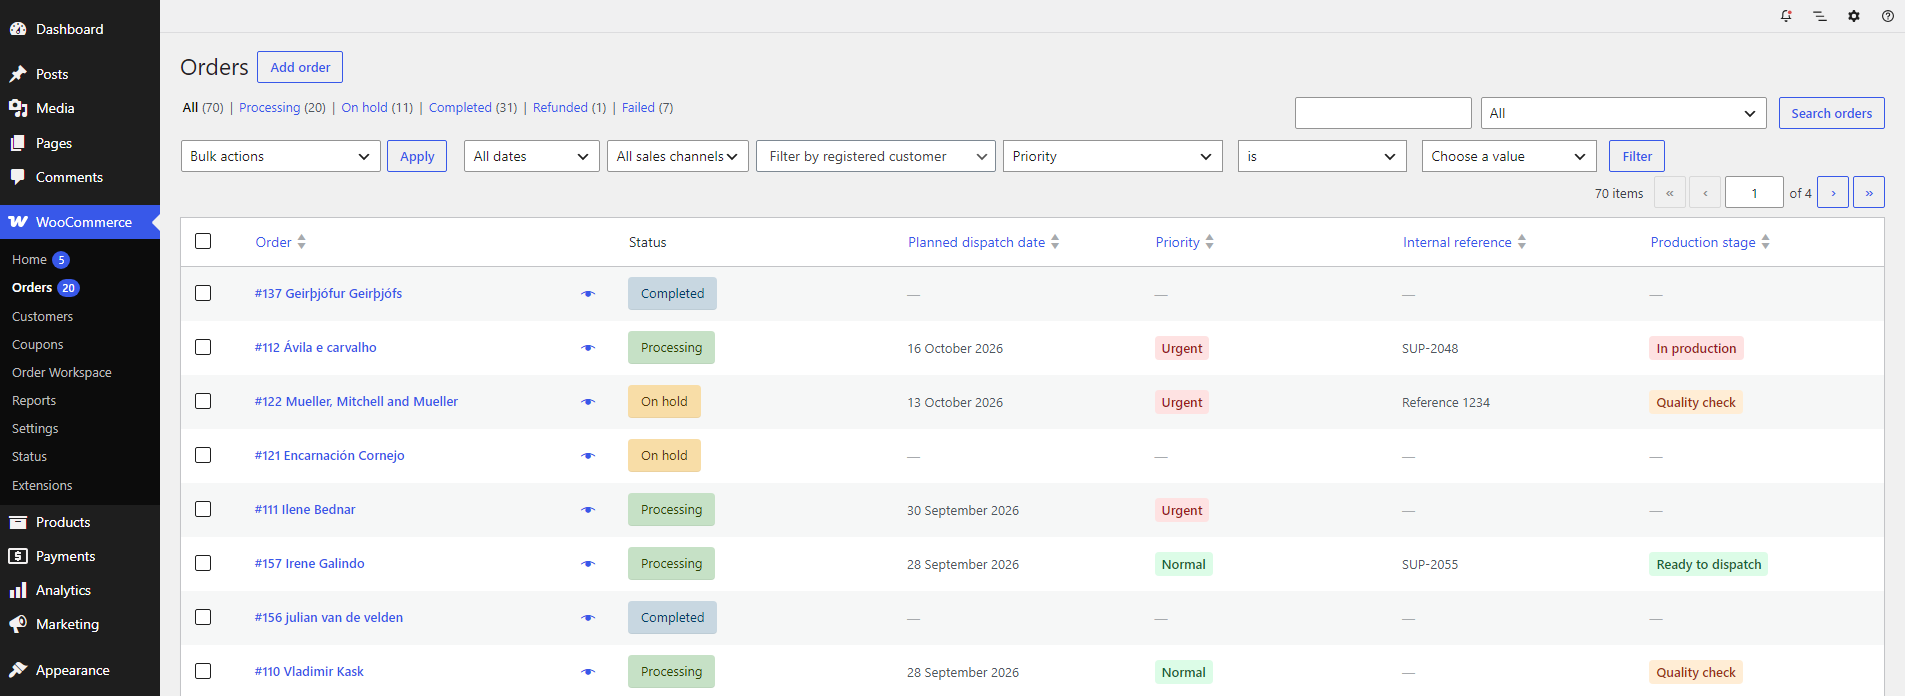
Task: Click the WooCommerce logo icon
Action: (18, 222)
